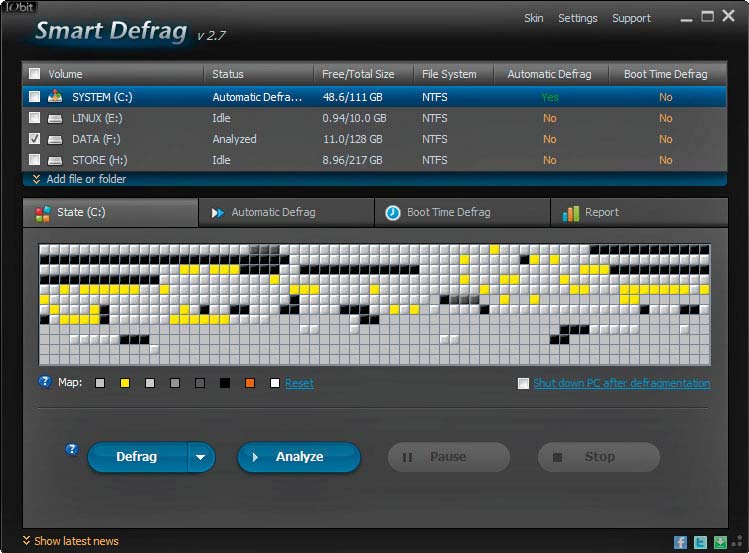Open the Defrag button dropdown arrow
Viewport: 749px width, 553px height.
coord(201,457)
